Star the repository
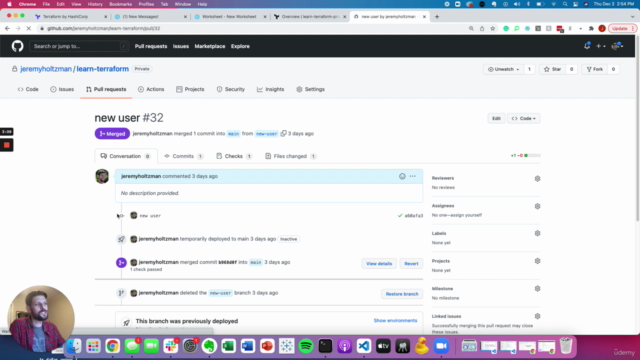 click(x=553, y=69)
